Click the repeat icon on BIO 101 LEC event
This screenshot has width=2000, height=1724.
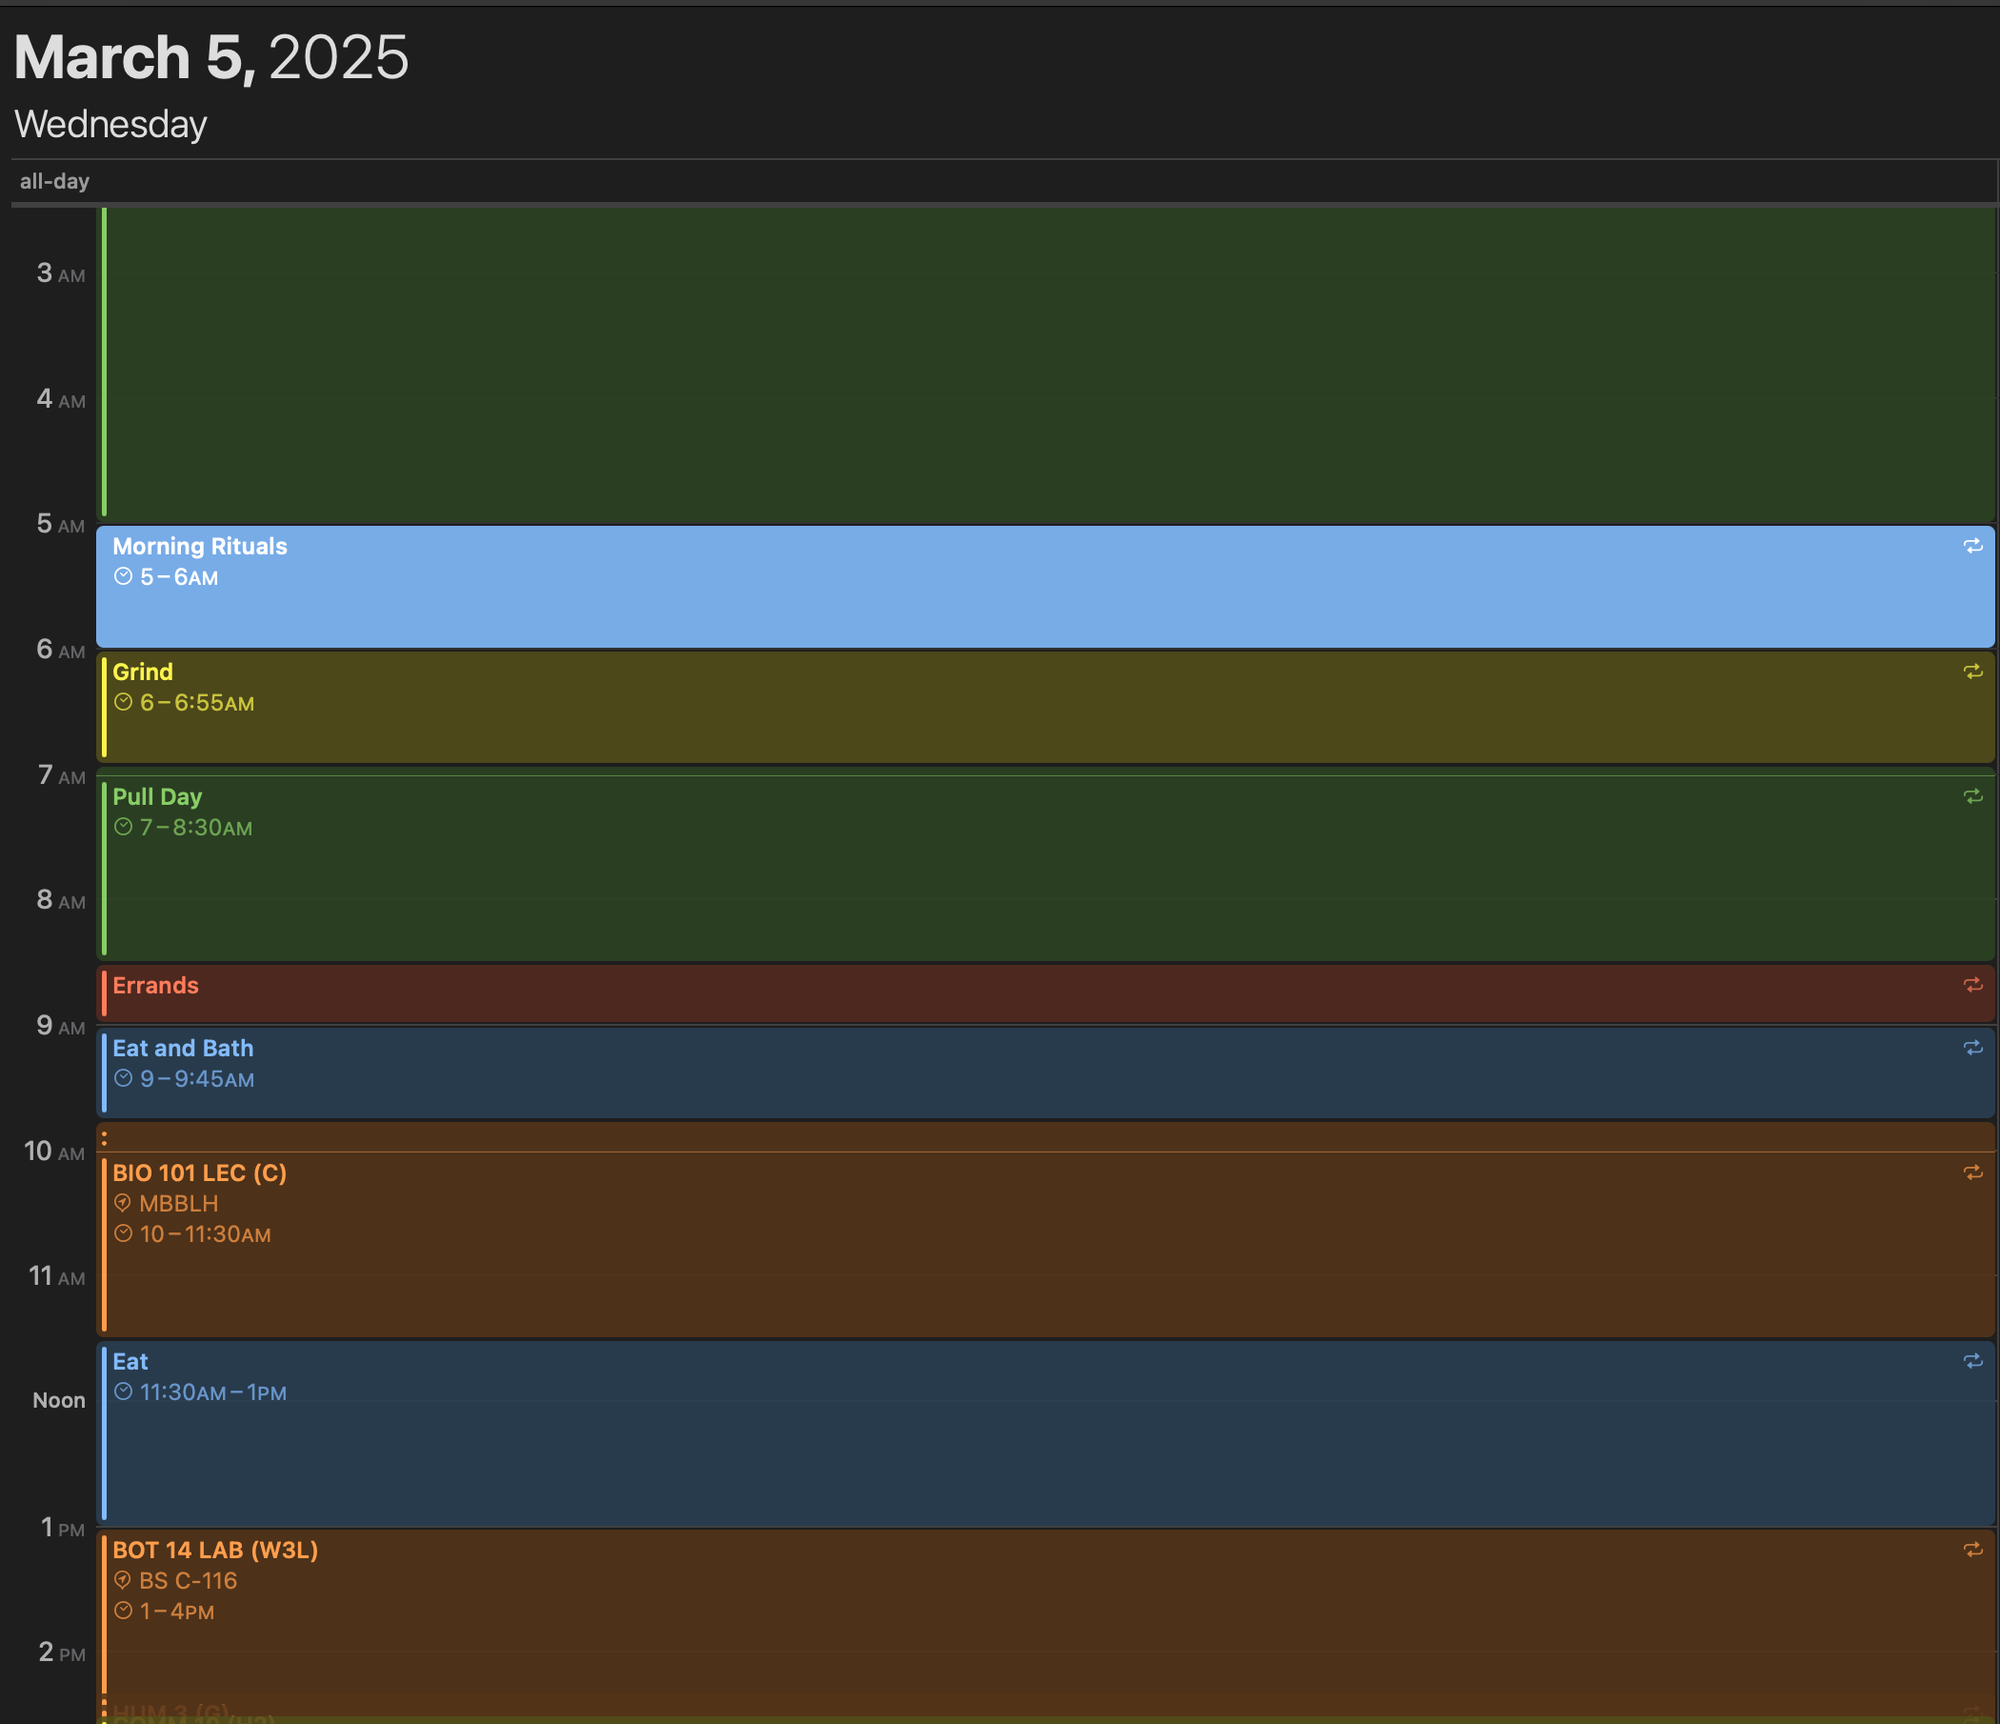1972,1173
